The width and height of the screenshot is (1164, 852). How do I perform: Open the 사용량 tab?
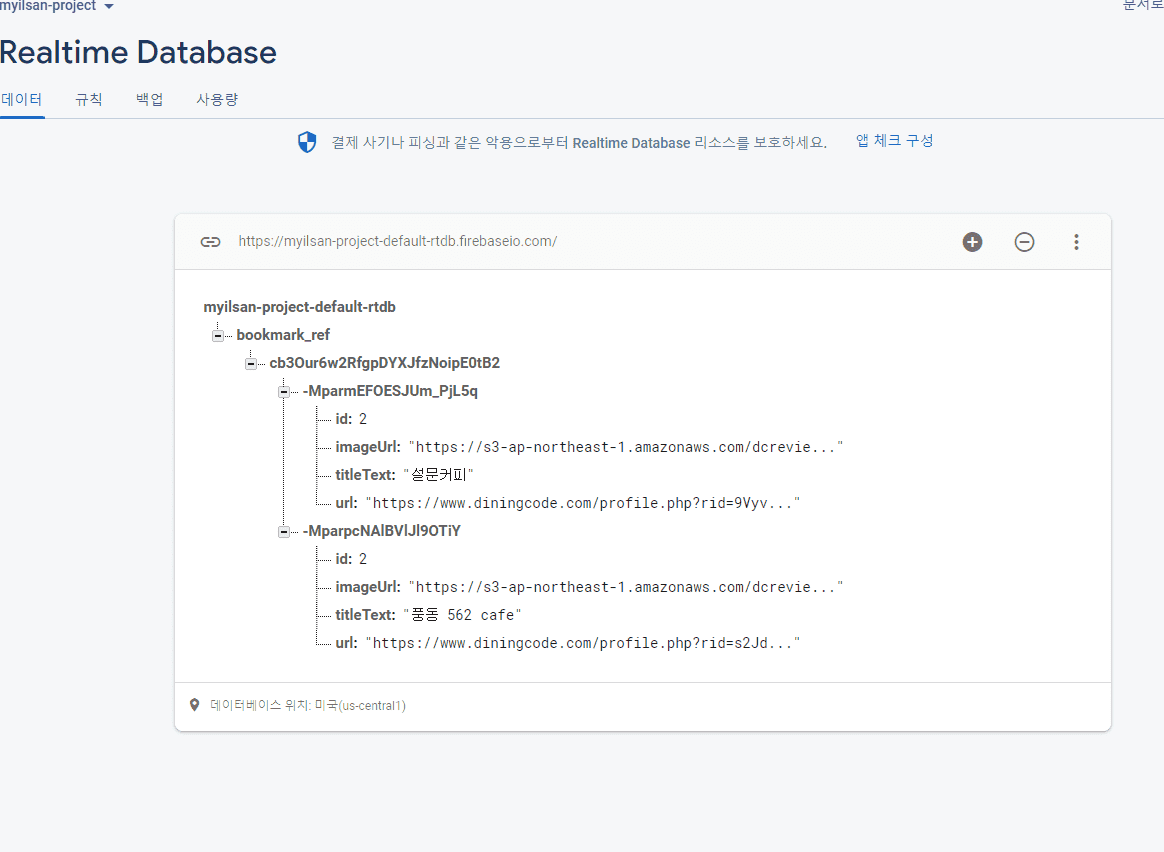(217, 99)
